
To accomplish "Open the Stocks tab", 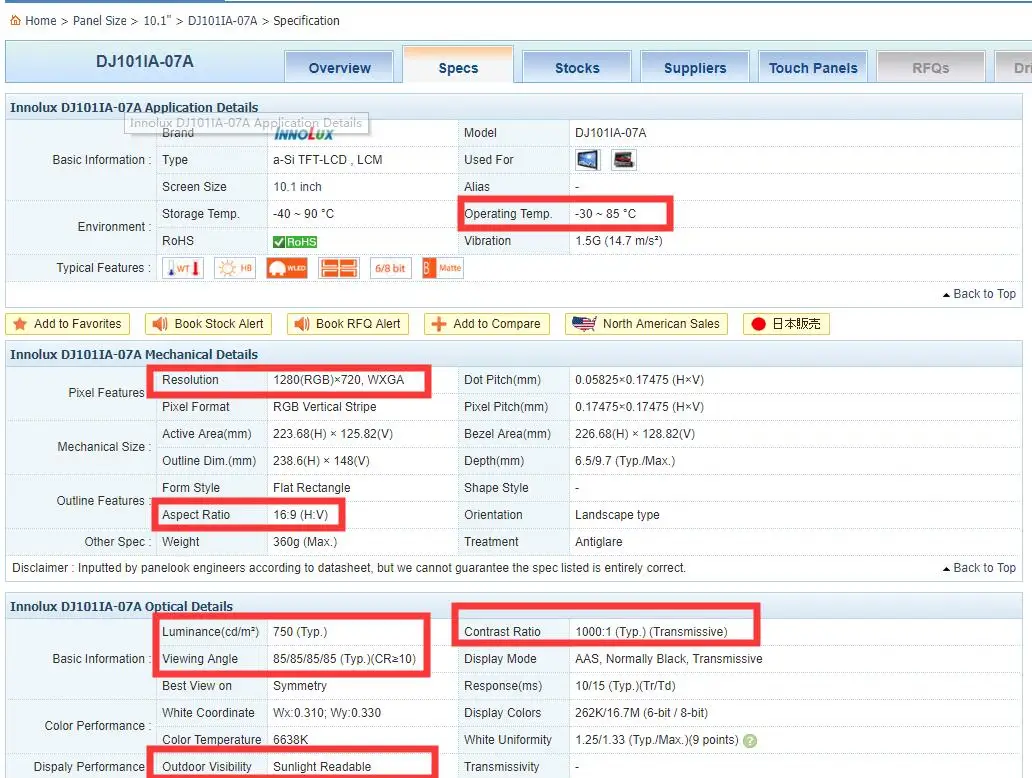I will pyautogui.click(x=577, y=67).
